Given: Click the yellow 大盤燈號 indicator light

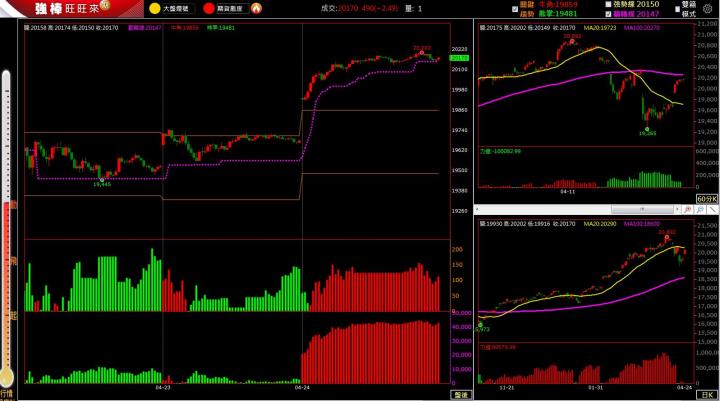Looking at the screenshot, I should [x=153, y=8].
